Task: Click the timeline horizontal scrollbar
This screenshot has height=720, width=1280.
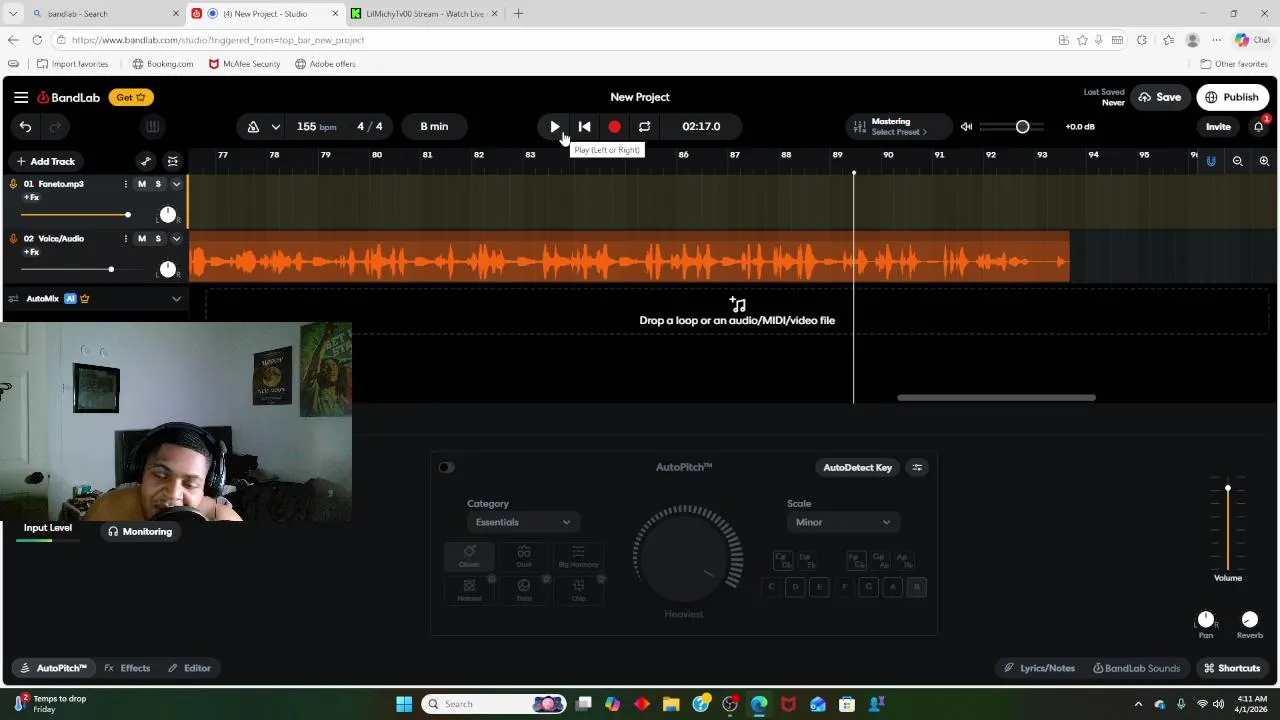Action: pyautogui.click(x=996, y=398)
